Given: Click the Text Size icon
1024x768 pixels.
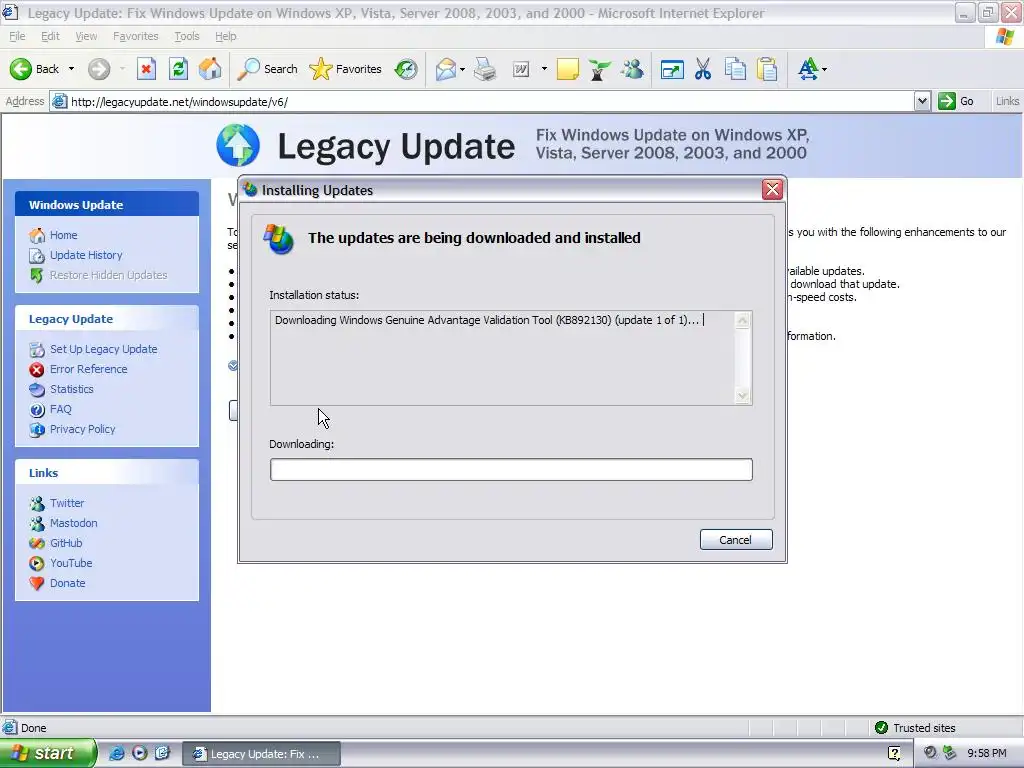Looking at the screenshot, I should click(x=808, y=69).
